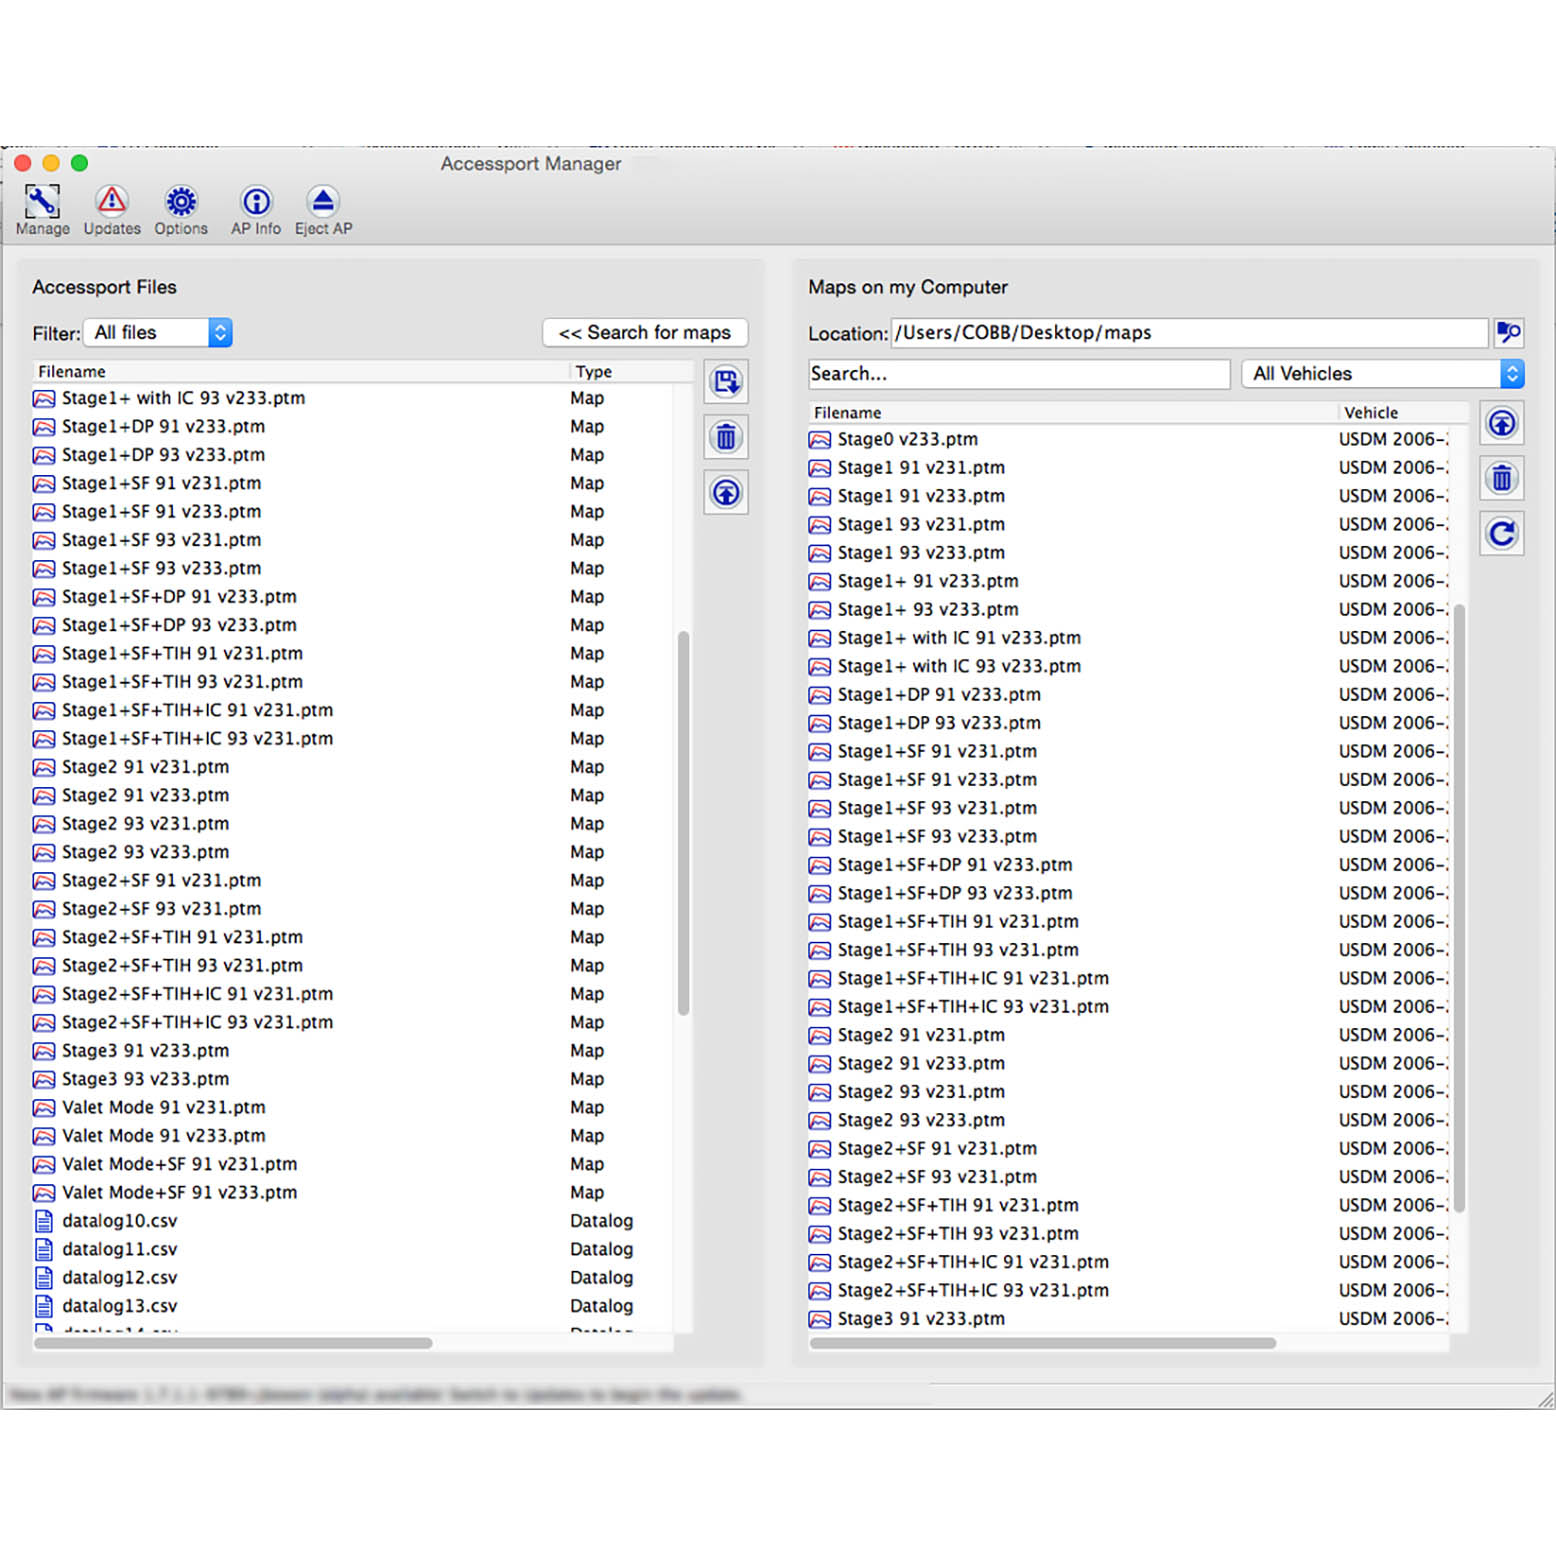Click the Location path field
Screen dimensions: 1556x1556
click(1189, 333)
